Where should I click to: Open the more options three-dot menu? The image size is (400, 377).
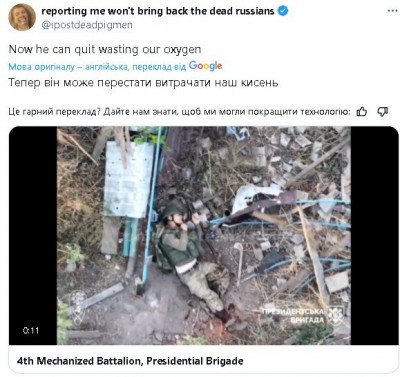click(x=392, y=11)
